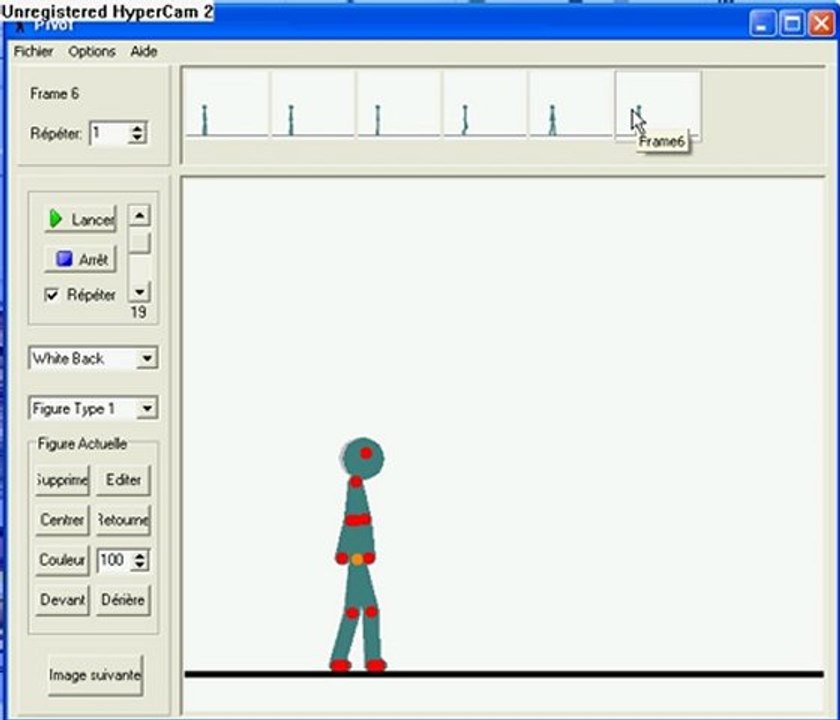Click the red head handle of the stickman
The width and height of the screenshot is (840, 720).
366,453
